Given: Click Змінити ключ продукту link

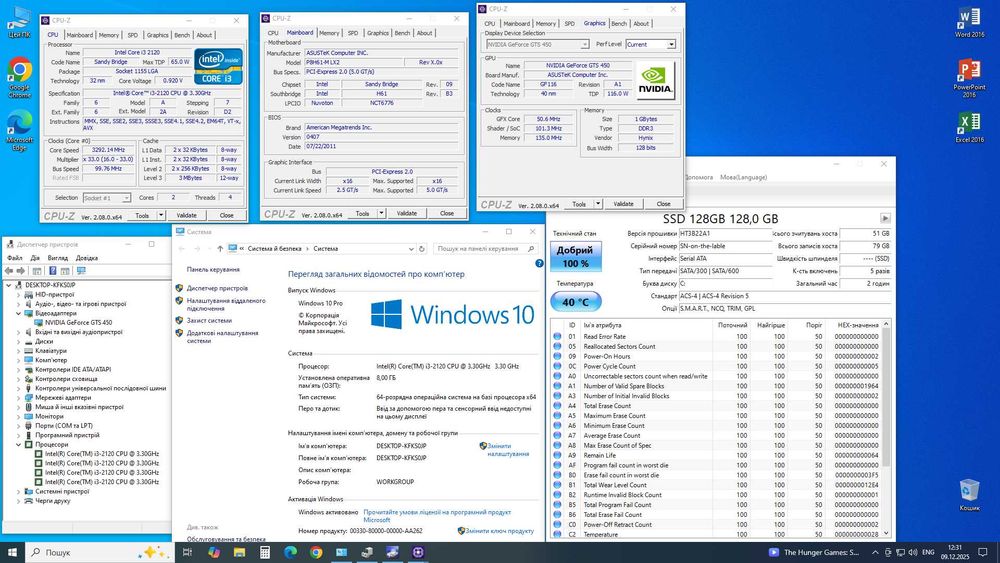Looking at the screenshot, I should click(x=499, y=530).
